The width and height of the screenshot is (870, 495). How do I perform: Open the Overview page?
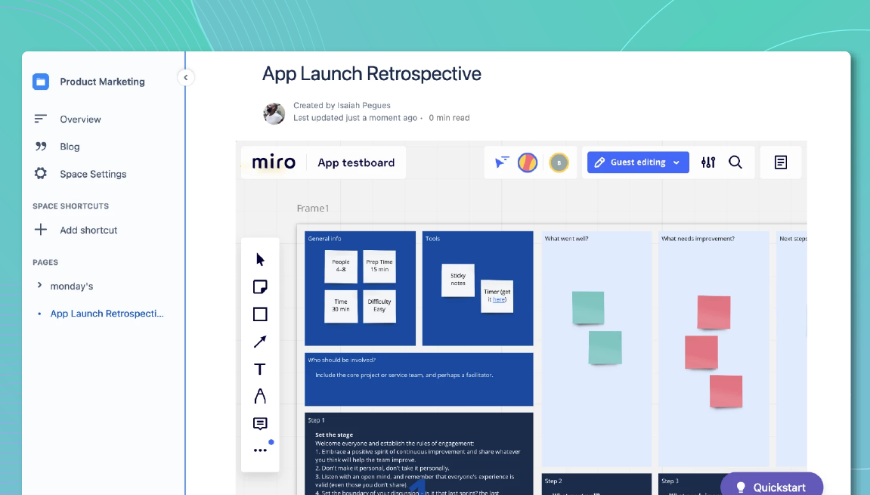[80, 119]
